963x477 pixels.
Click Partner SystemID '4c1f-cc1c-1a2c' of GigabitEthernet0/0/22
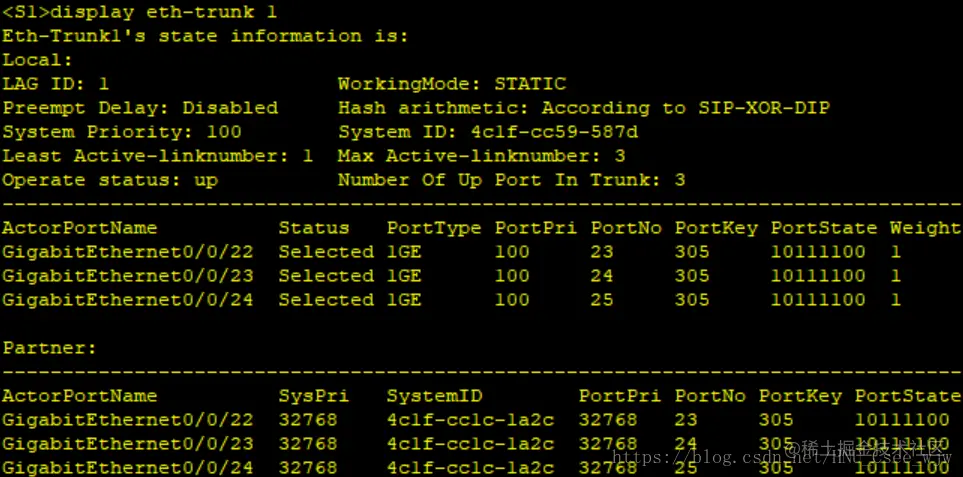point(471,421)
